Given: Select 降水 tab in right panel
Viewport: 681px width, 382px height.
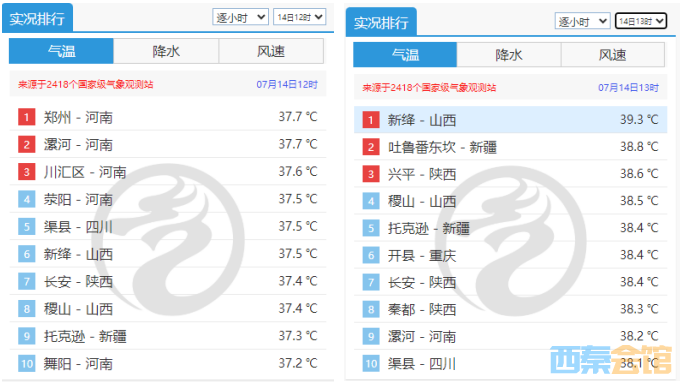Looking at the screenshot, I should pos(509,55).
